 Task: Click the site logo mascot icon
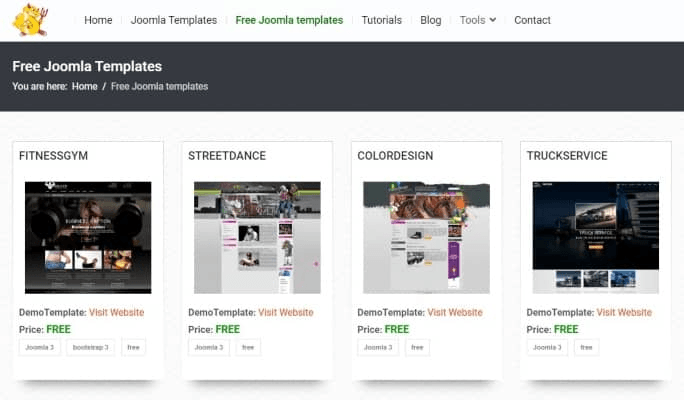tap(30, 20)
